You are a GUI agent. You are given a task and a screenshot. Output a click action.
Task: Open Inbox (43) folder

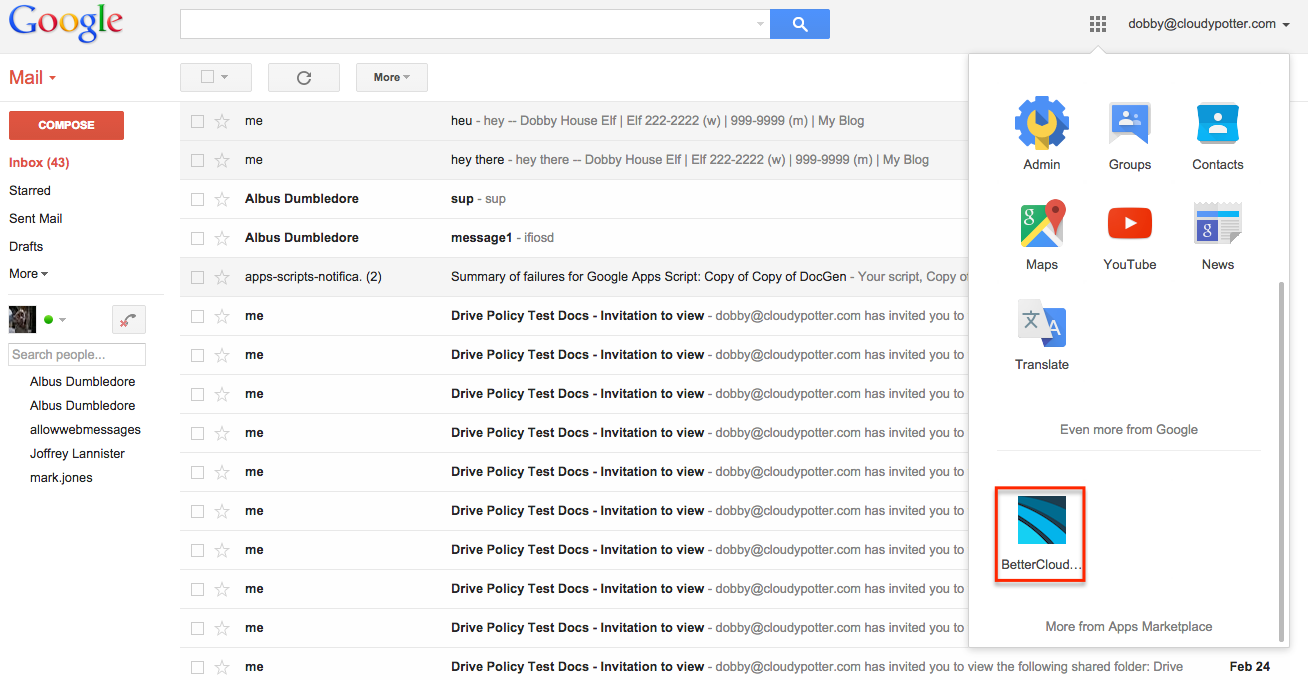click(39, 162)
